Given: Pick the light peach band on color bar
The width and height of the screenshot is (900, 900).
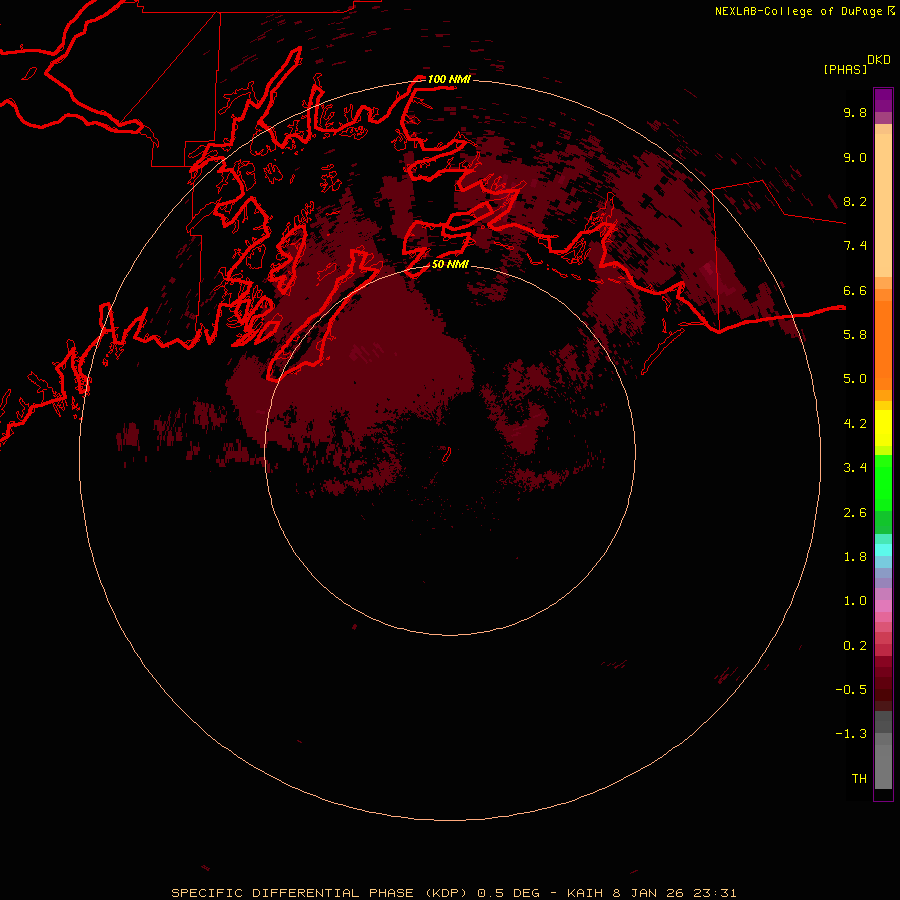Looking at the screenshot, I should pyautogui.click(x=883, y=205).
